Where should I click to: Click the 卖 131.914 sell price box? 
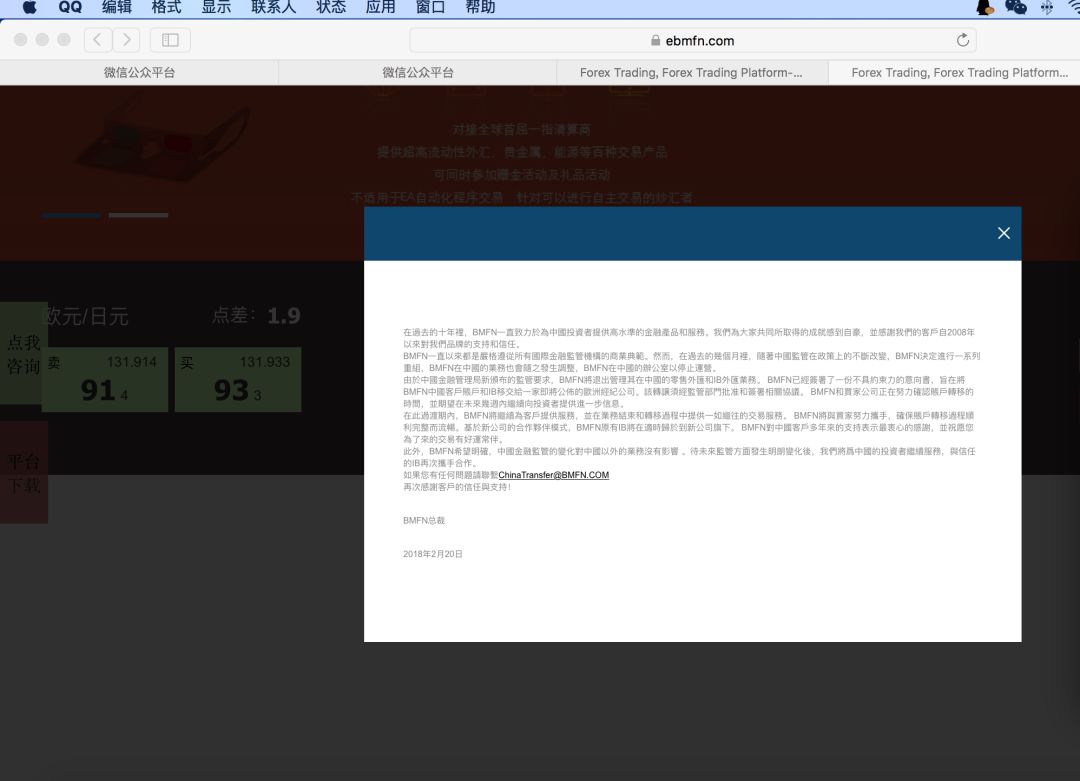[x=105, y=379]
